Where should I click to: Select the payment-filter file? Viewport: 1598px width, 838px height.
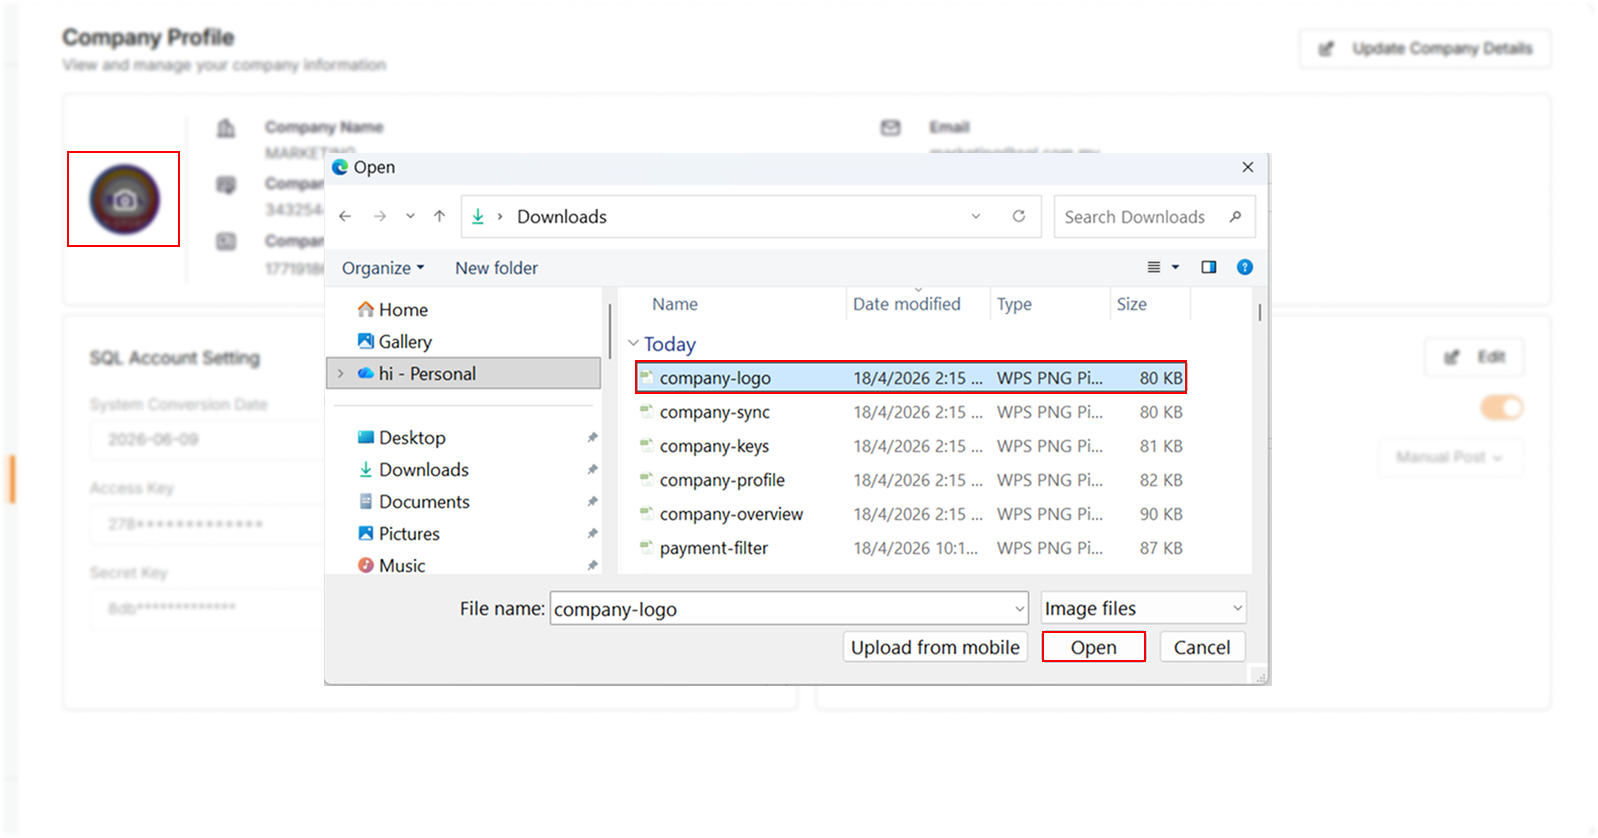[x=911, y=548]
